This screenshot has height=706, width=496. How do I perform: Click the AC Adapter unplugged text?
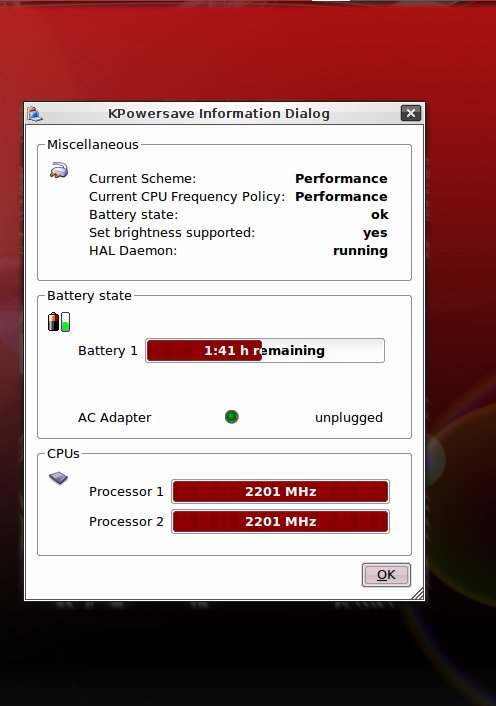(x=349, y=417)
